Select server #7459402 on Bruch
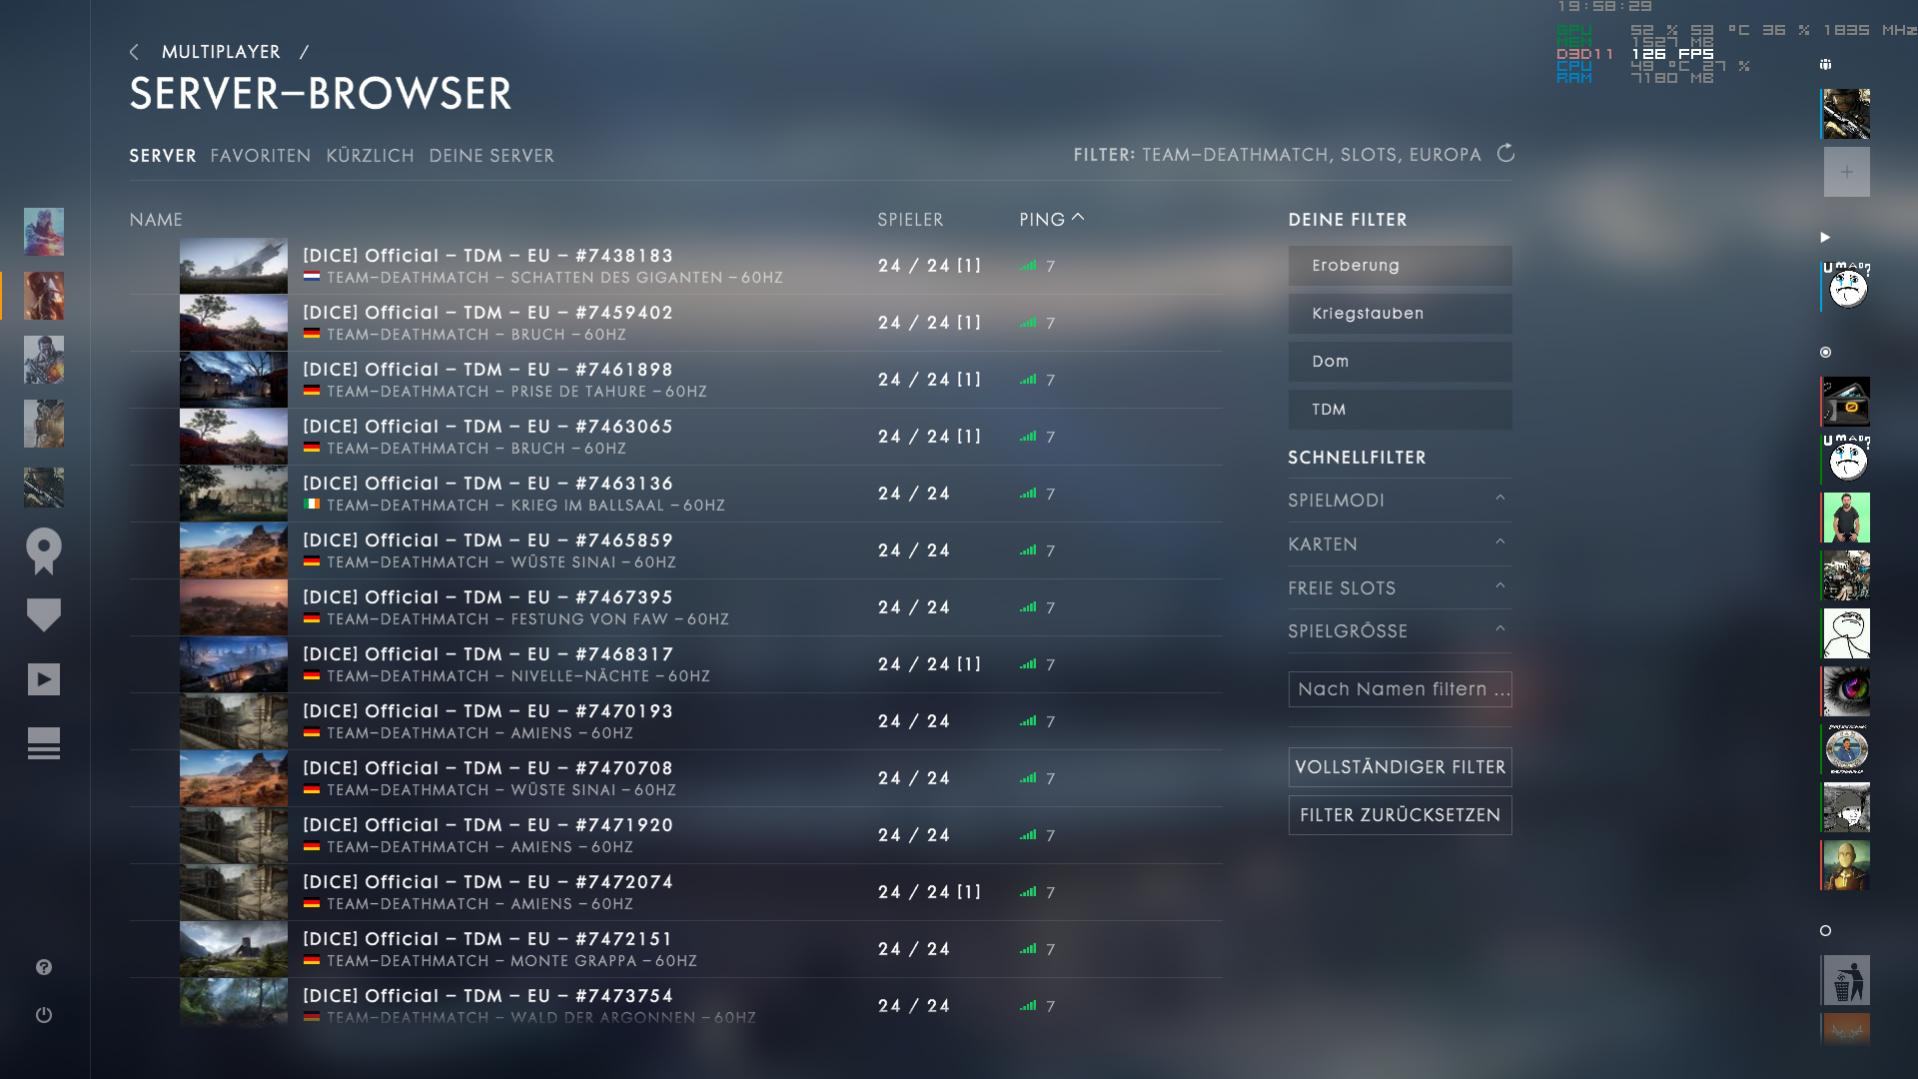This screenshot has width=1918, height=1079. tap(675, 323)
